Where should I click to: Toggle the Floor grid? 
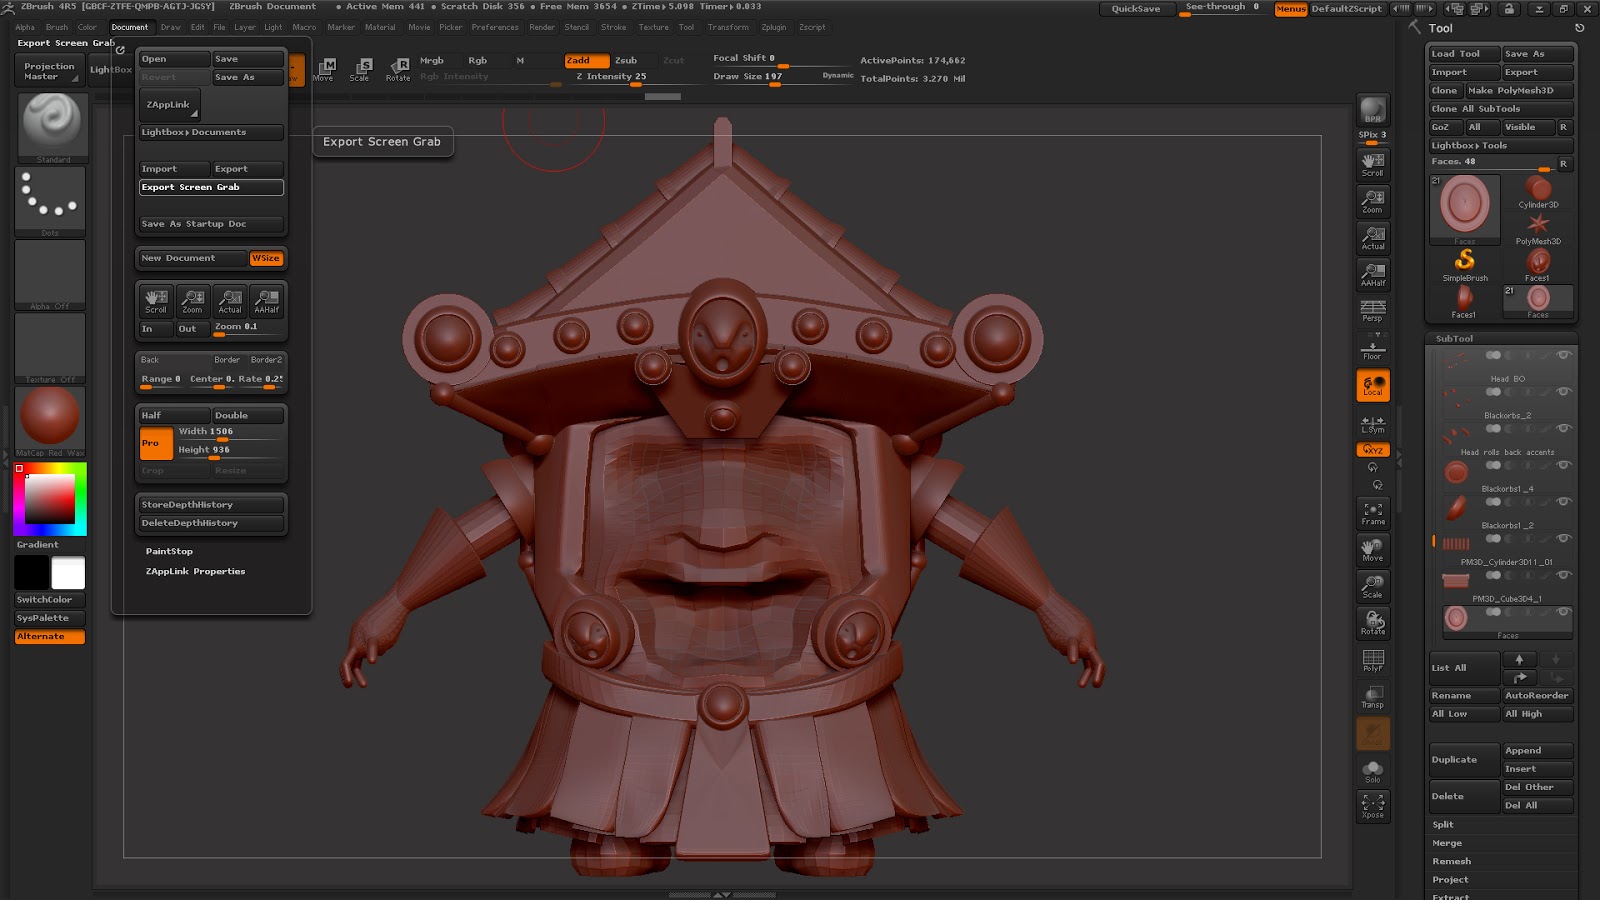tap(1373, 348)
